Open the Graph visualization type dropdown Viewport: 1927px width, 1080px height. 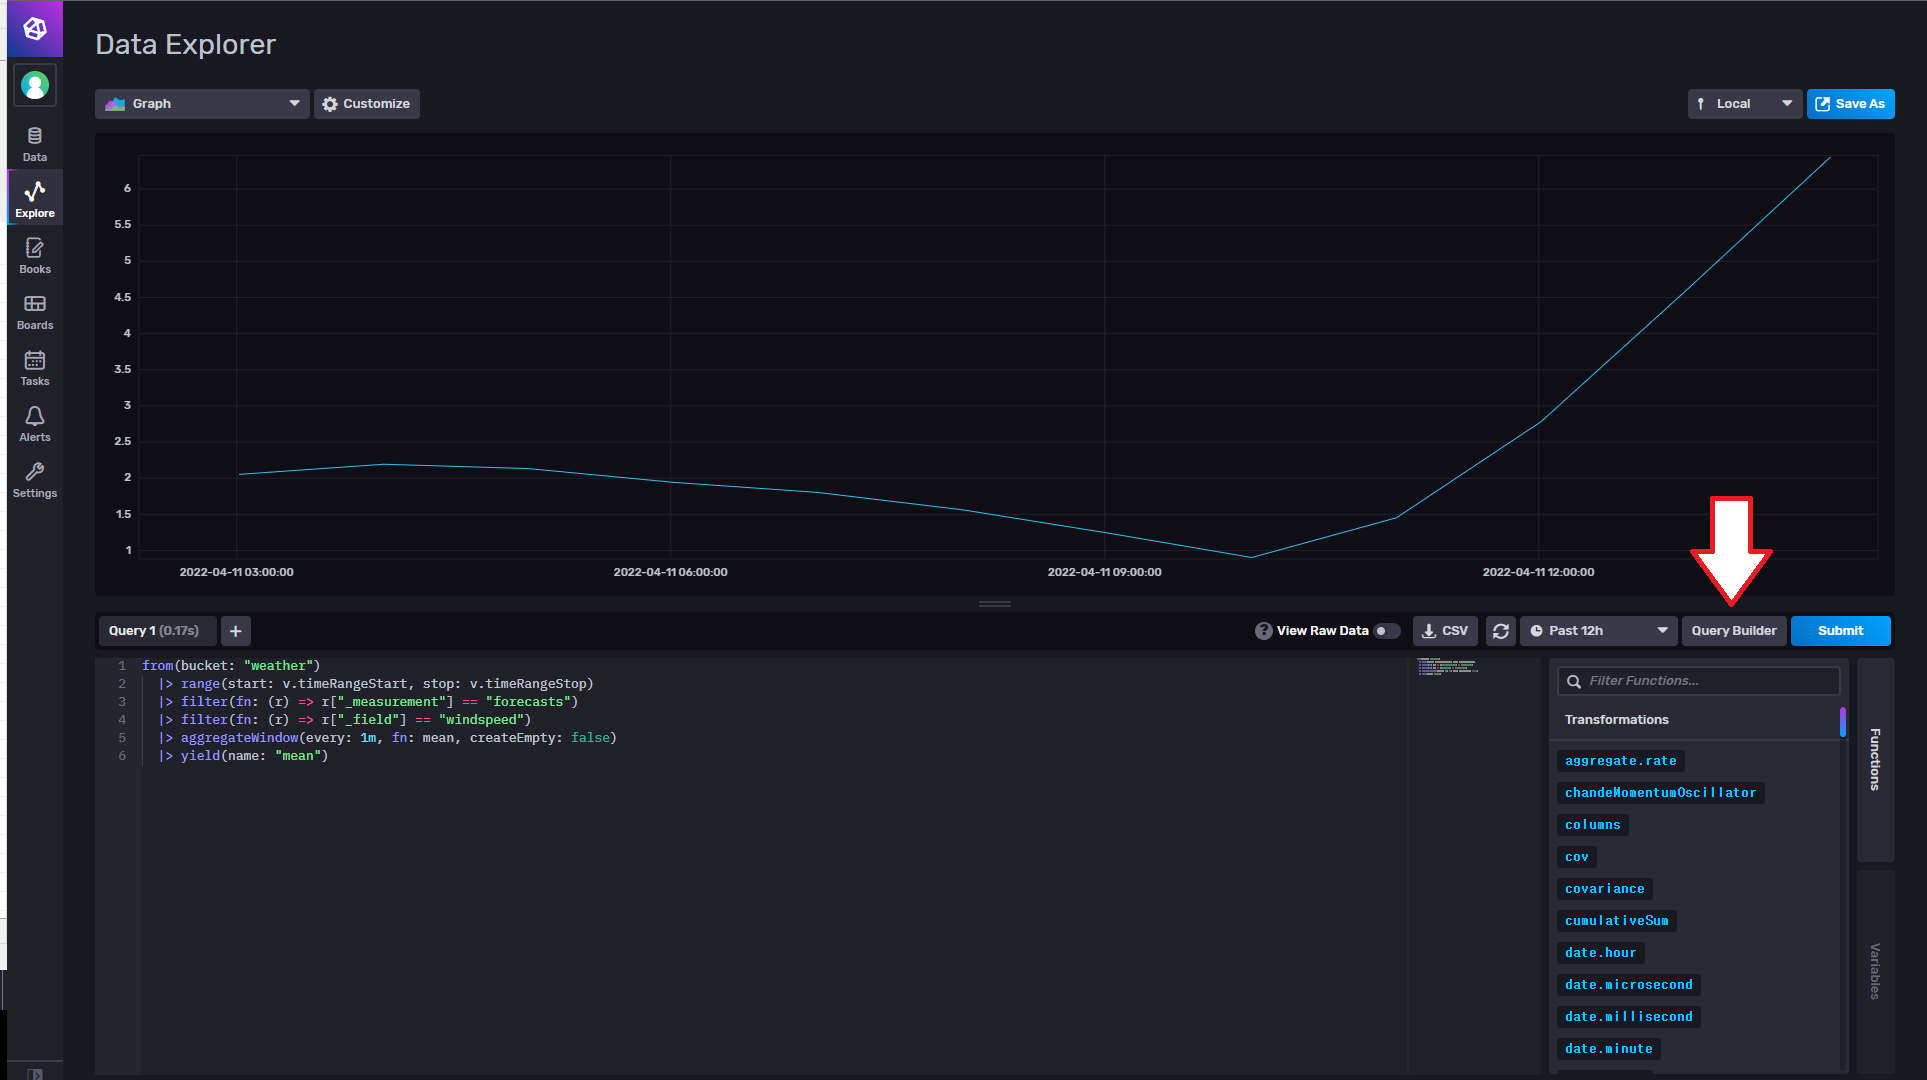pos(202,104)
